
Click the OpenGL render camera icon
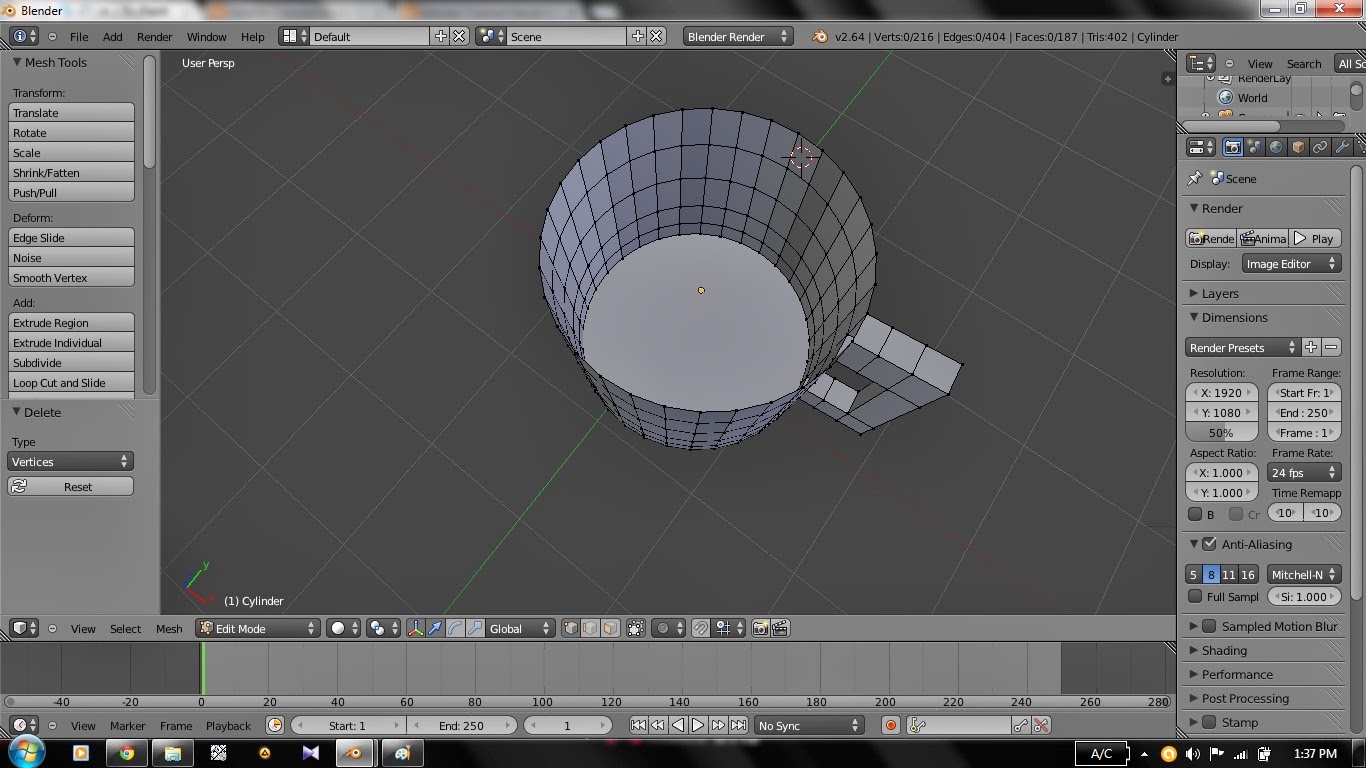(761, 628)
